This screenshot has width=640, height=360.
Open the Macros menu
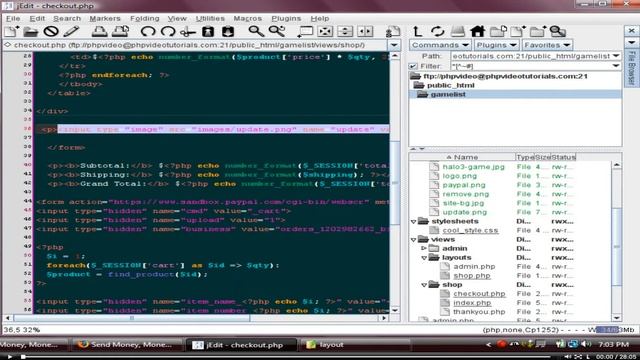[x=247, y=18]
